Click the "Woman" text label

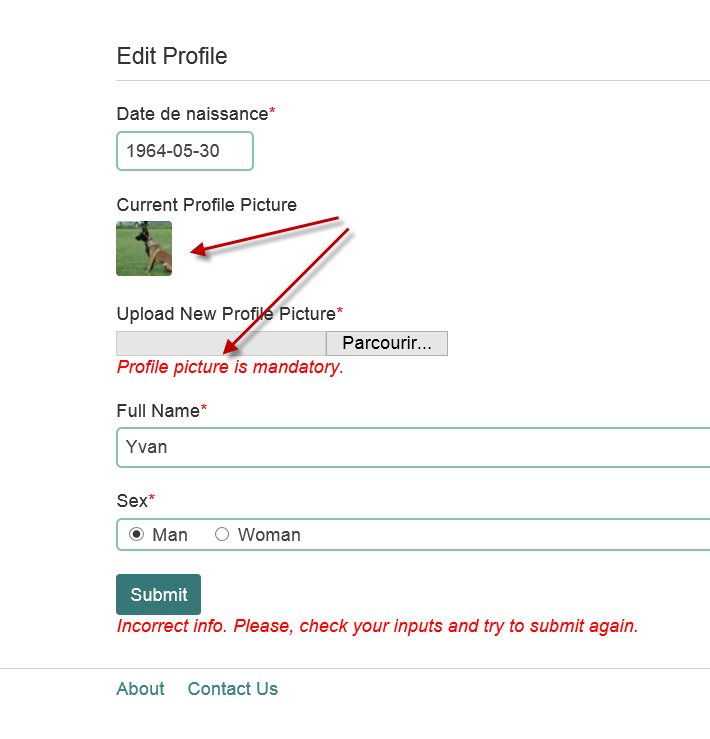(269, 535)
